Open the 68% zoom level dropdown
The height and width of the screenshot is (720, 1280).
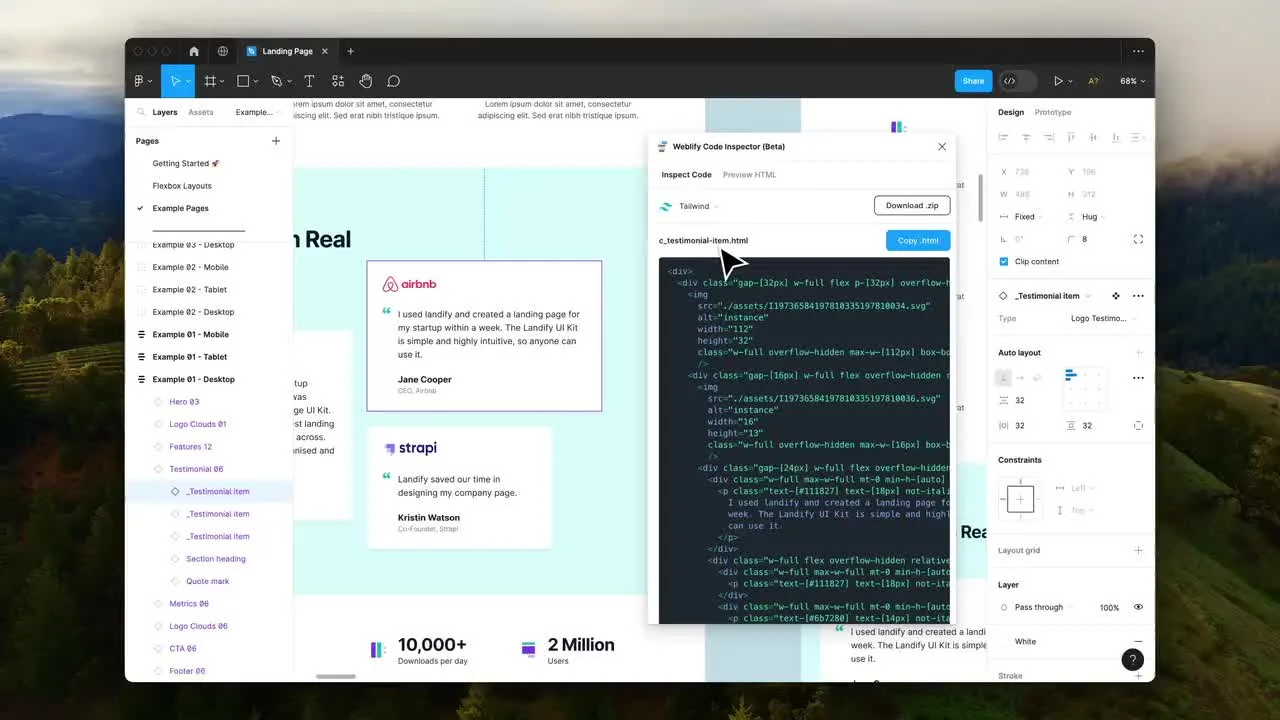click(x=1132, y=81)
